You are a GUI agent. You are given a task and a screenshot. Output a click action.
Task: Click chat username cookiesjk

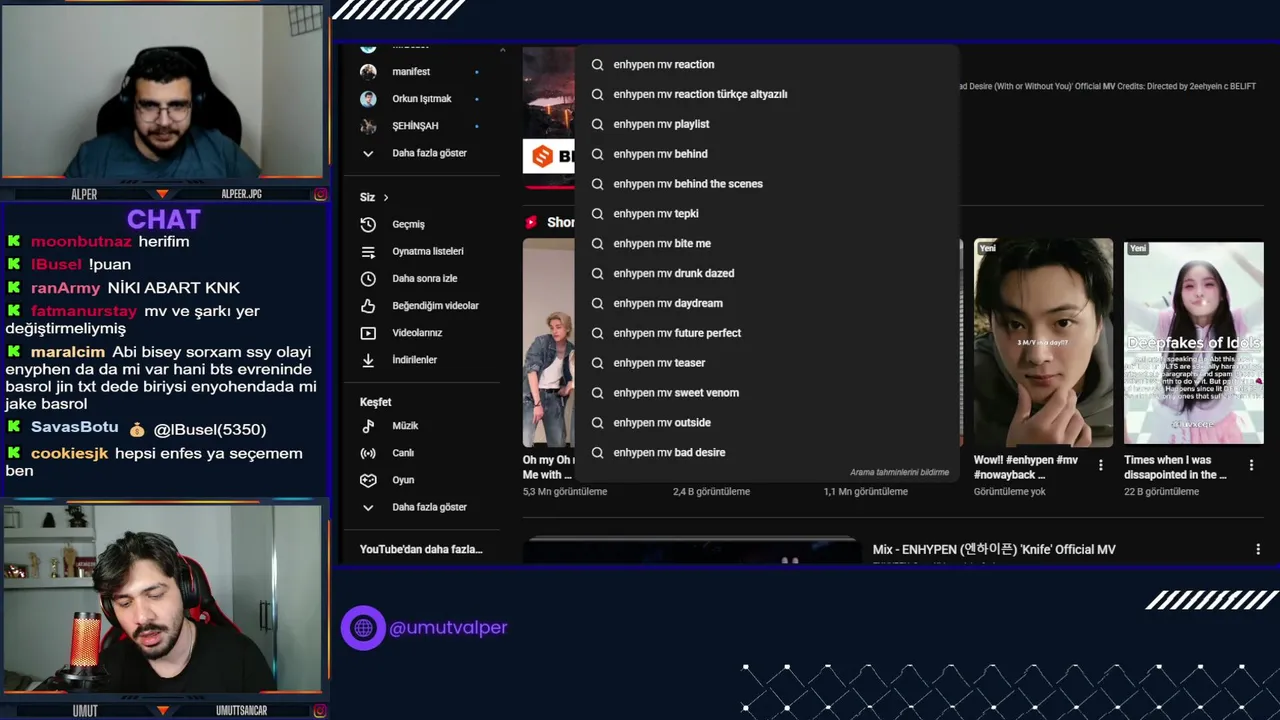click(x=69, y=453)
